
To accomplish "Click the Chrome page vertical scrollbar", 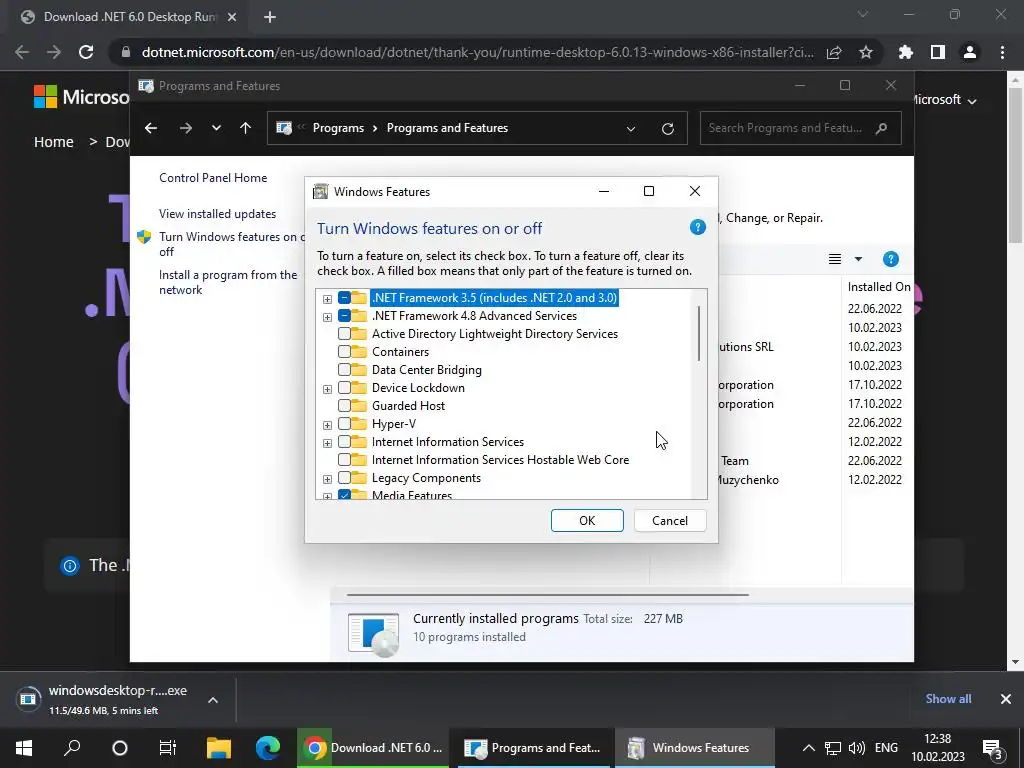I will click(x=1015, y=167).
